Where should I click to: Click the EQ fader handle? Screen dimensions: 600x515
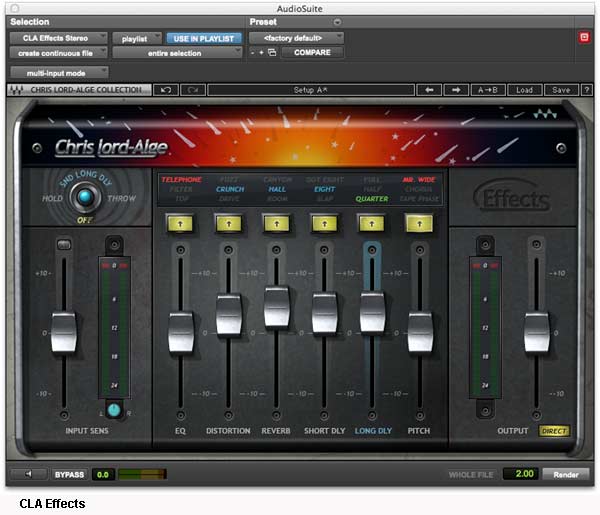click(181, 332)
